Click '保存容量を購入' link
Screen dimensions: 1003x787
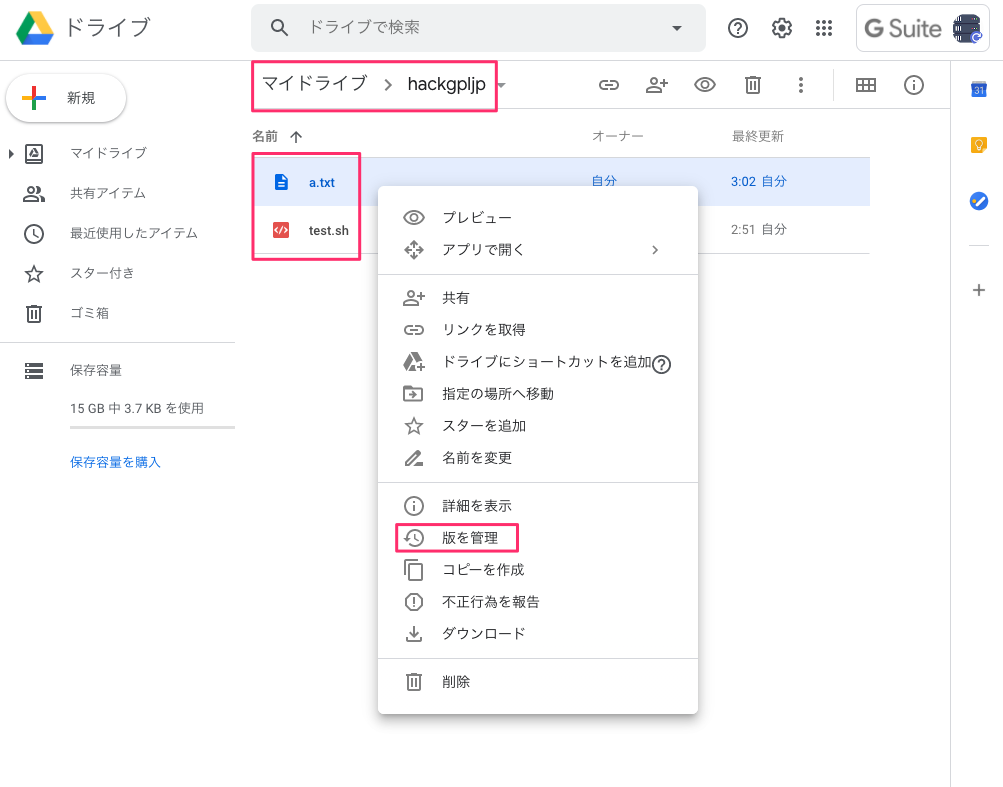tap(115, 462)
